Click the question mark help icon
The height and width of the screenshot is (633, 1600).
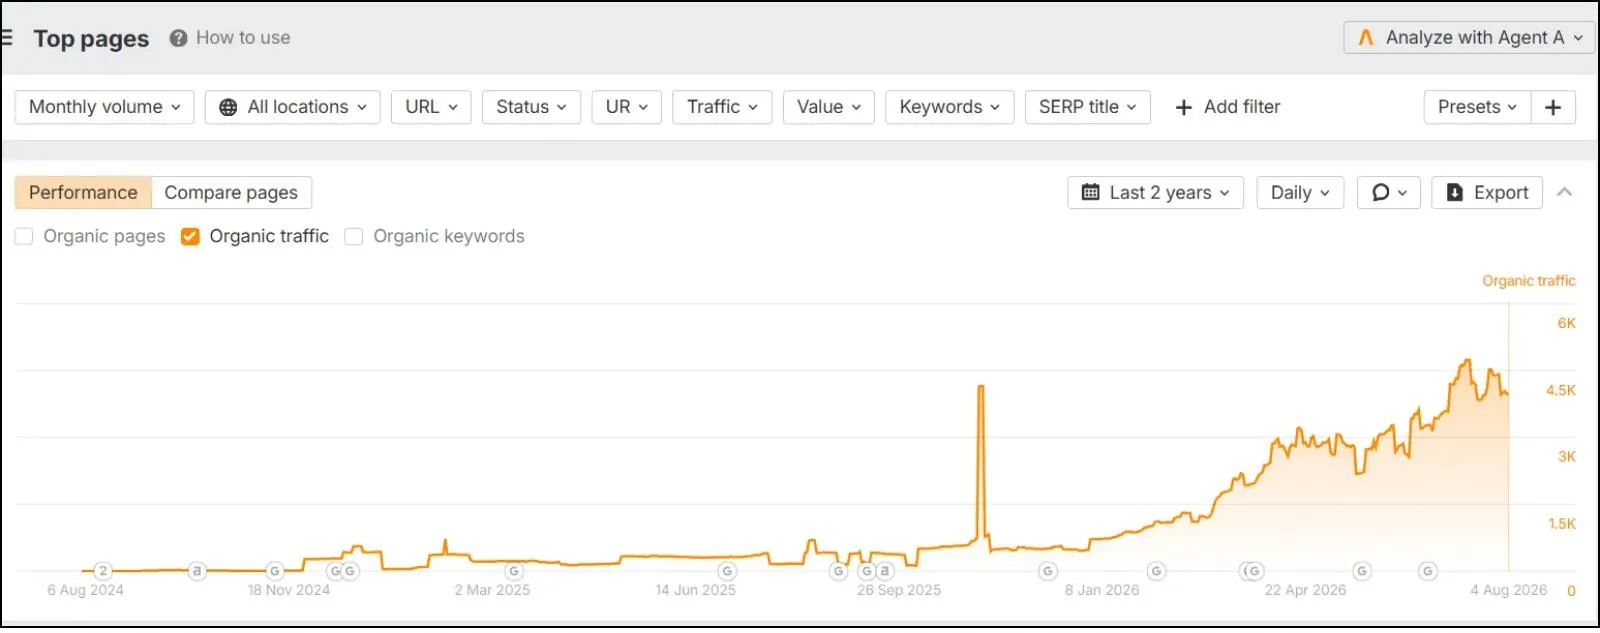coord(178,38)
